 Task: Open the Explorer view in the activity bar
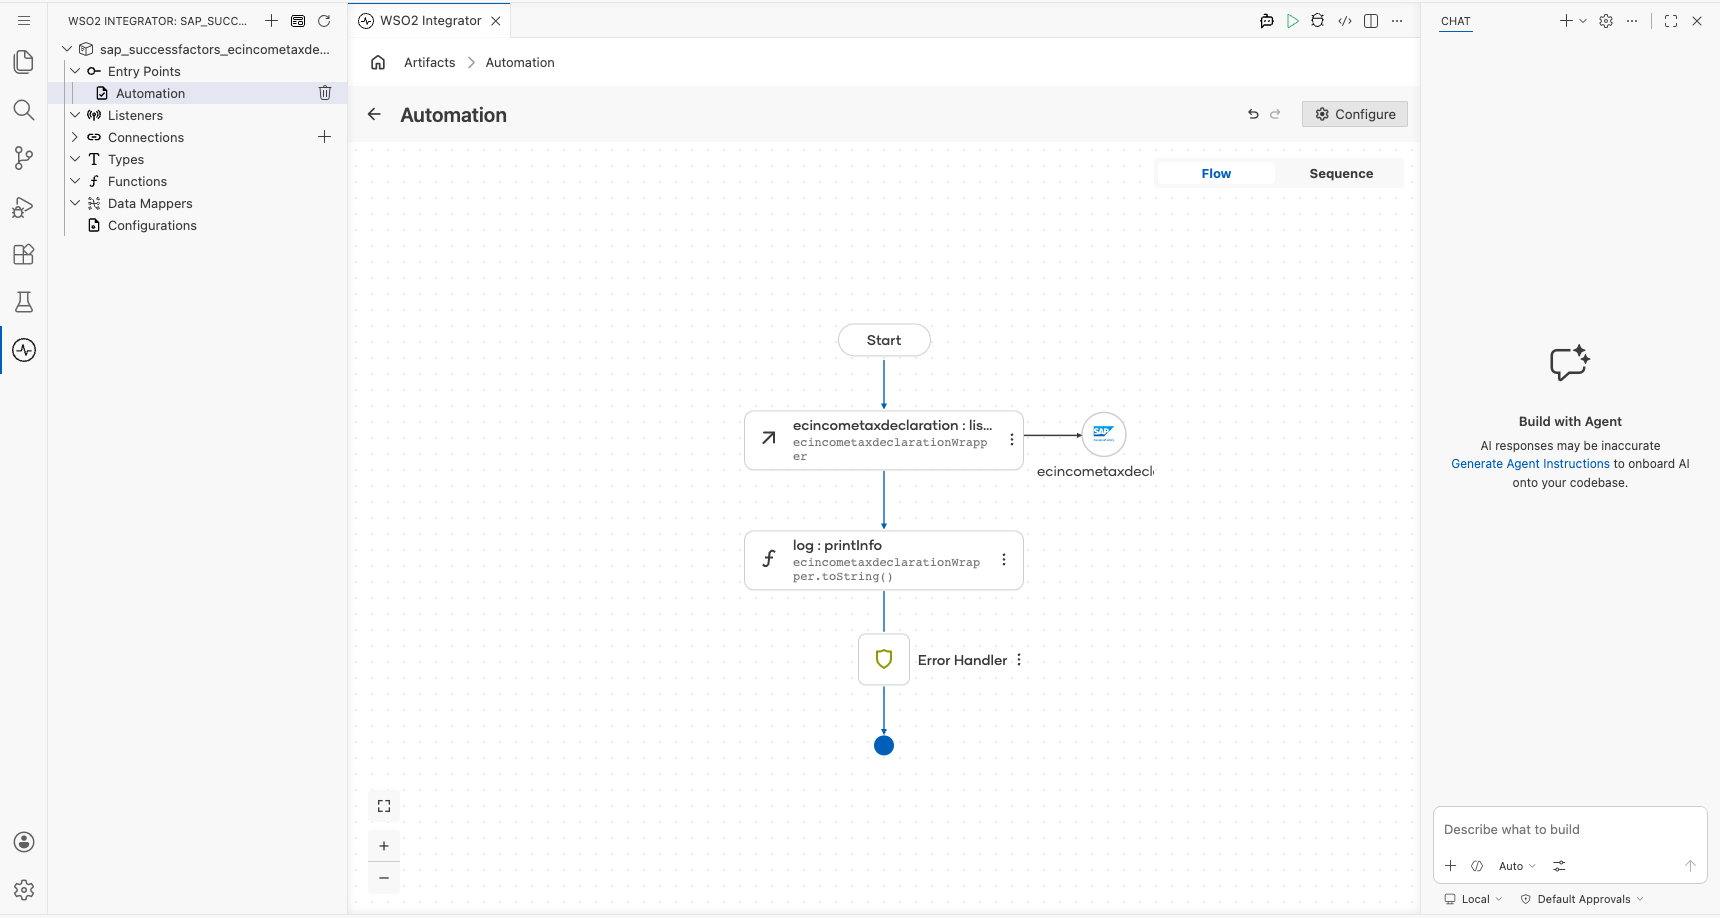[x=24, y=62]
